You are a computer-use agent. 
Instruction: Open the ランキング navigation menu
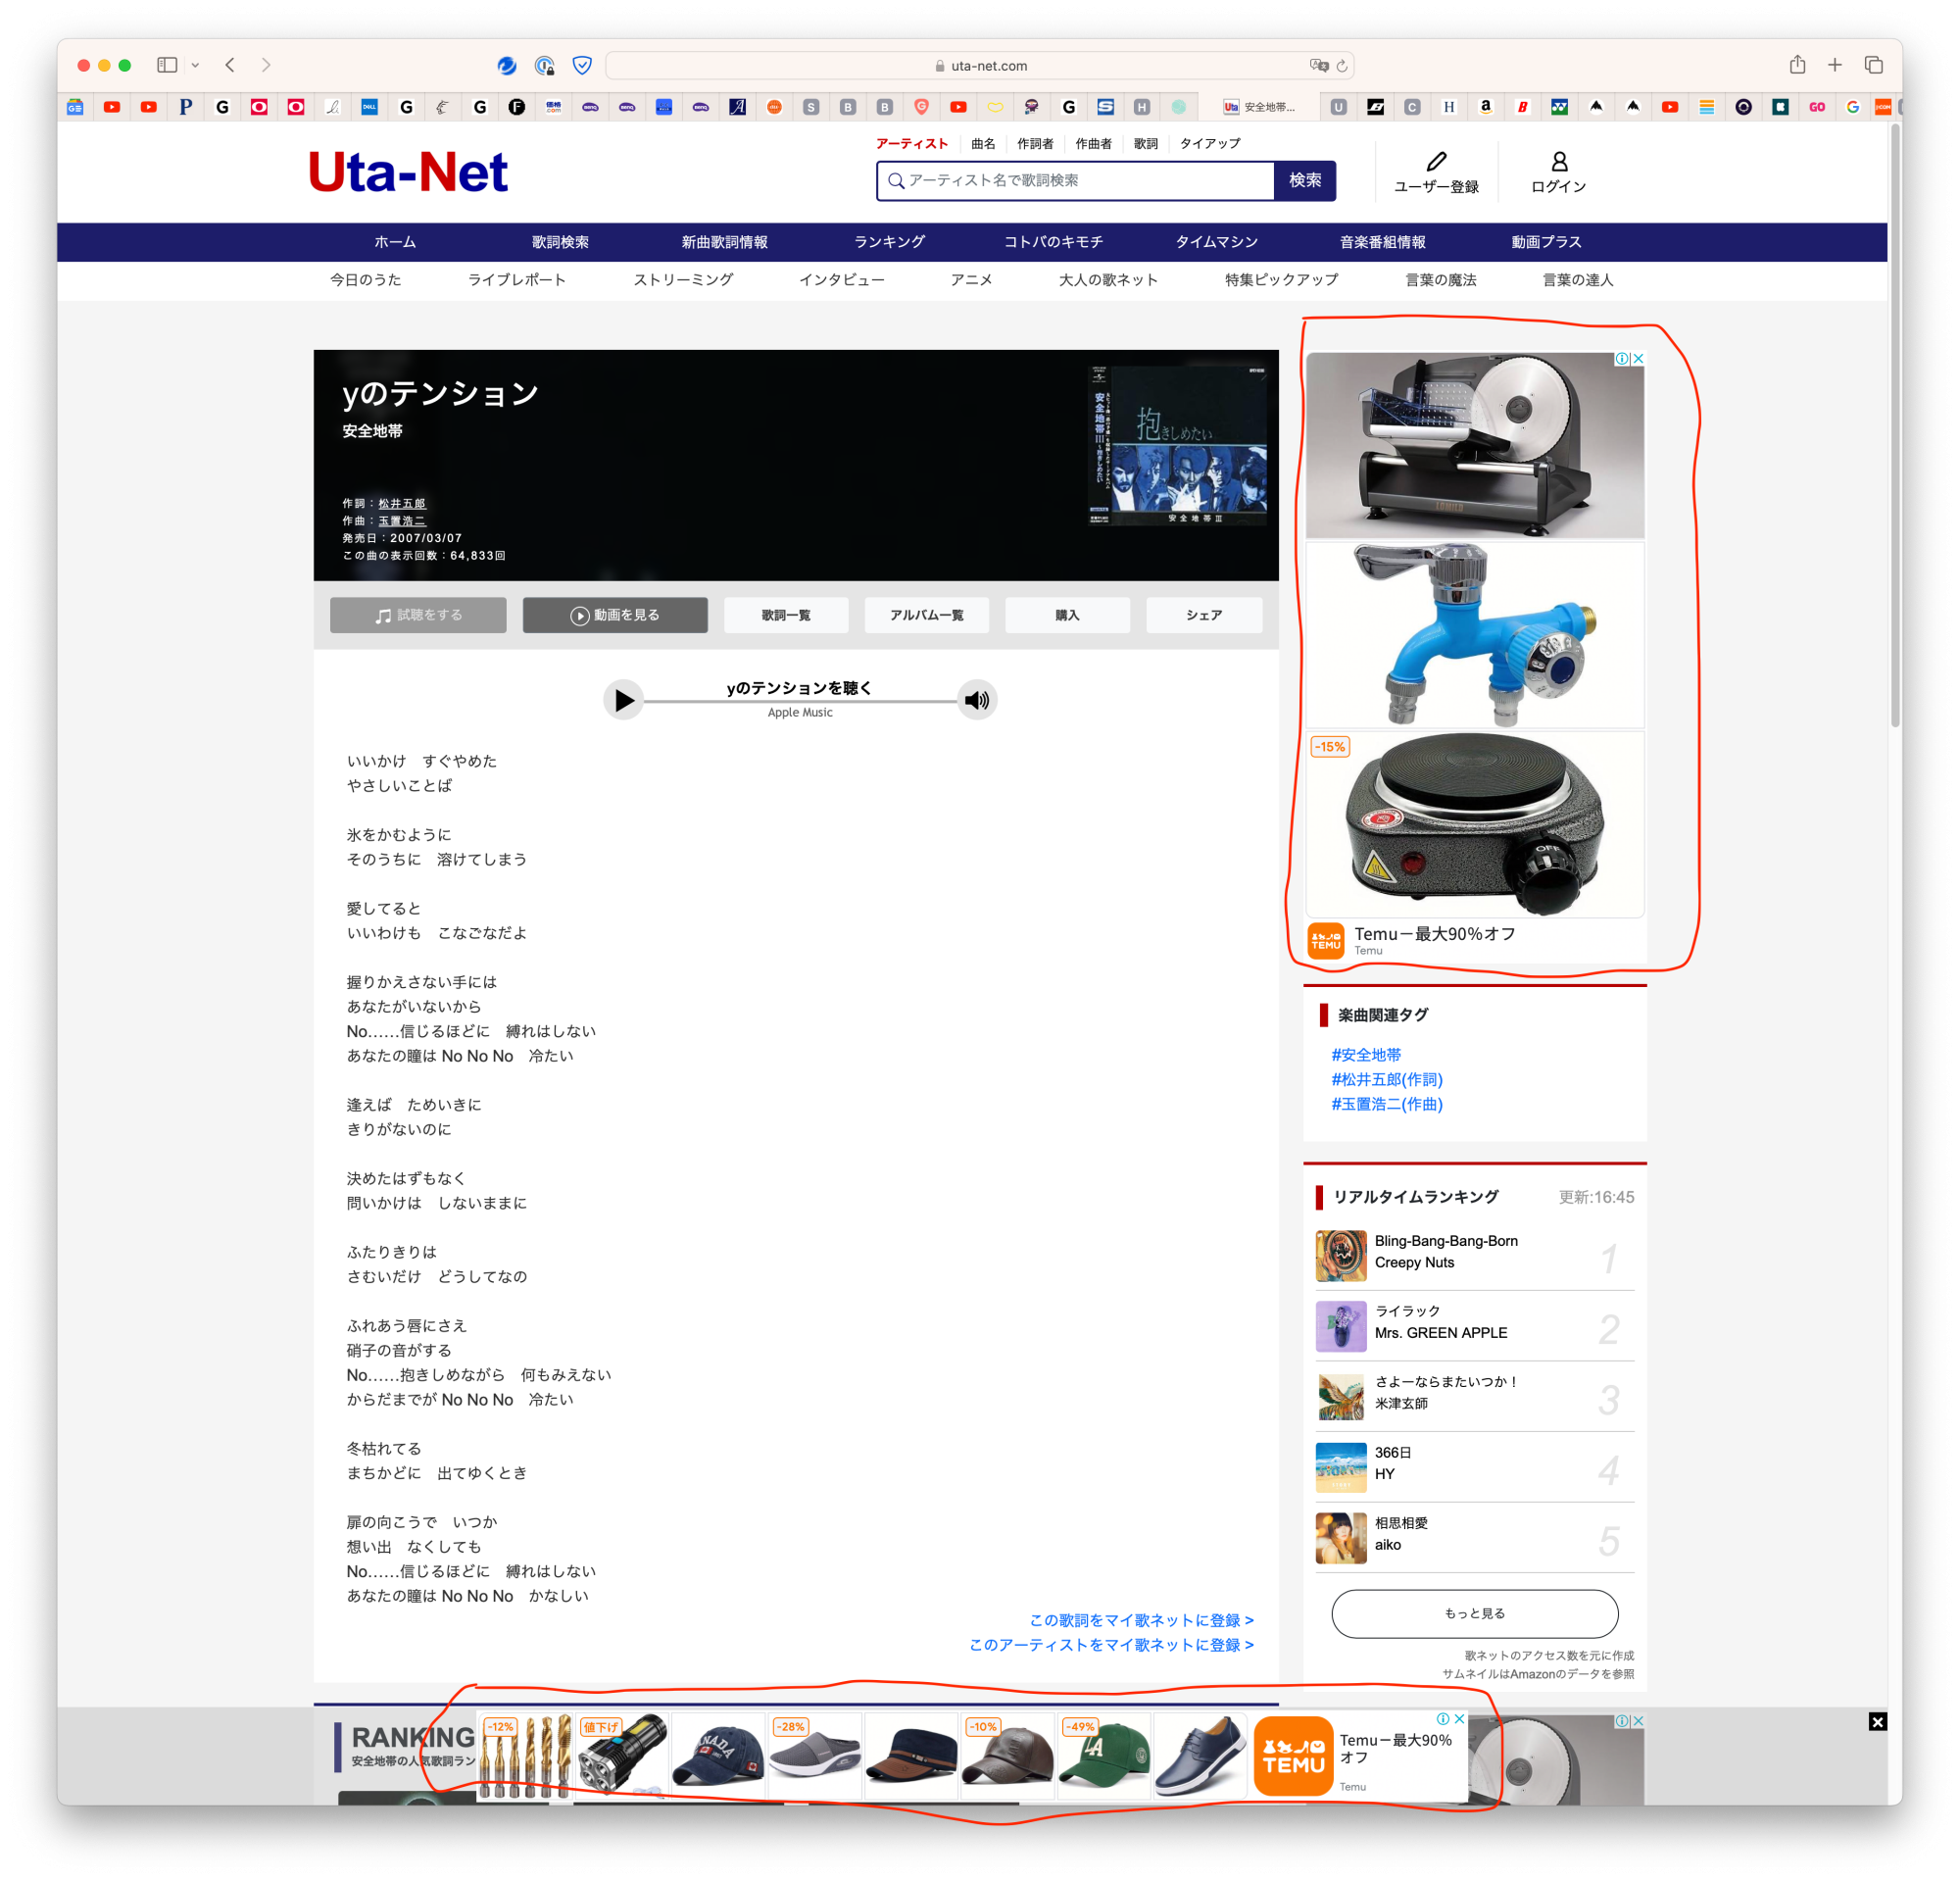[x=889, y=241]
